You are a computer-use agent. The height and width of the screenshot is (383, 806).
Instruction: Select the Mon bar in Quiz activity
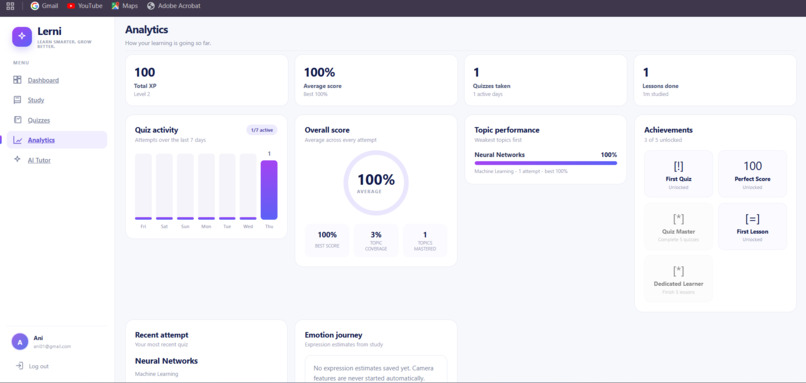[206, 187]
